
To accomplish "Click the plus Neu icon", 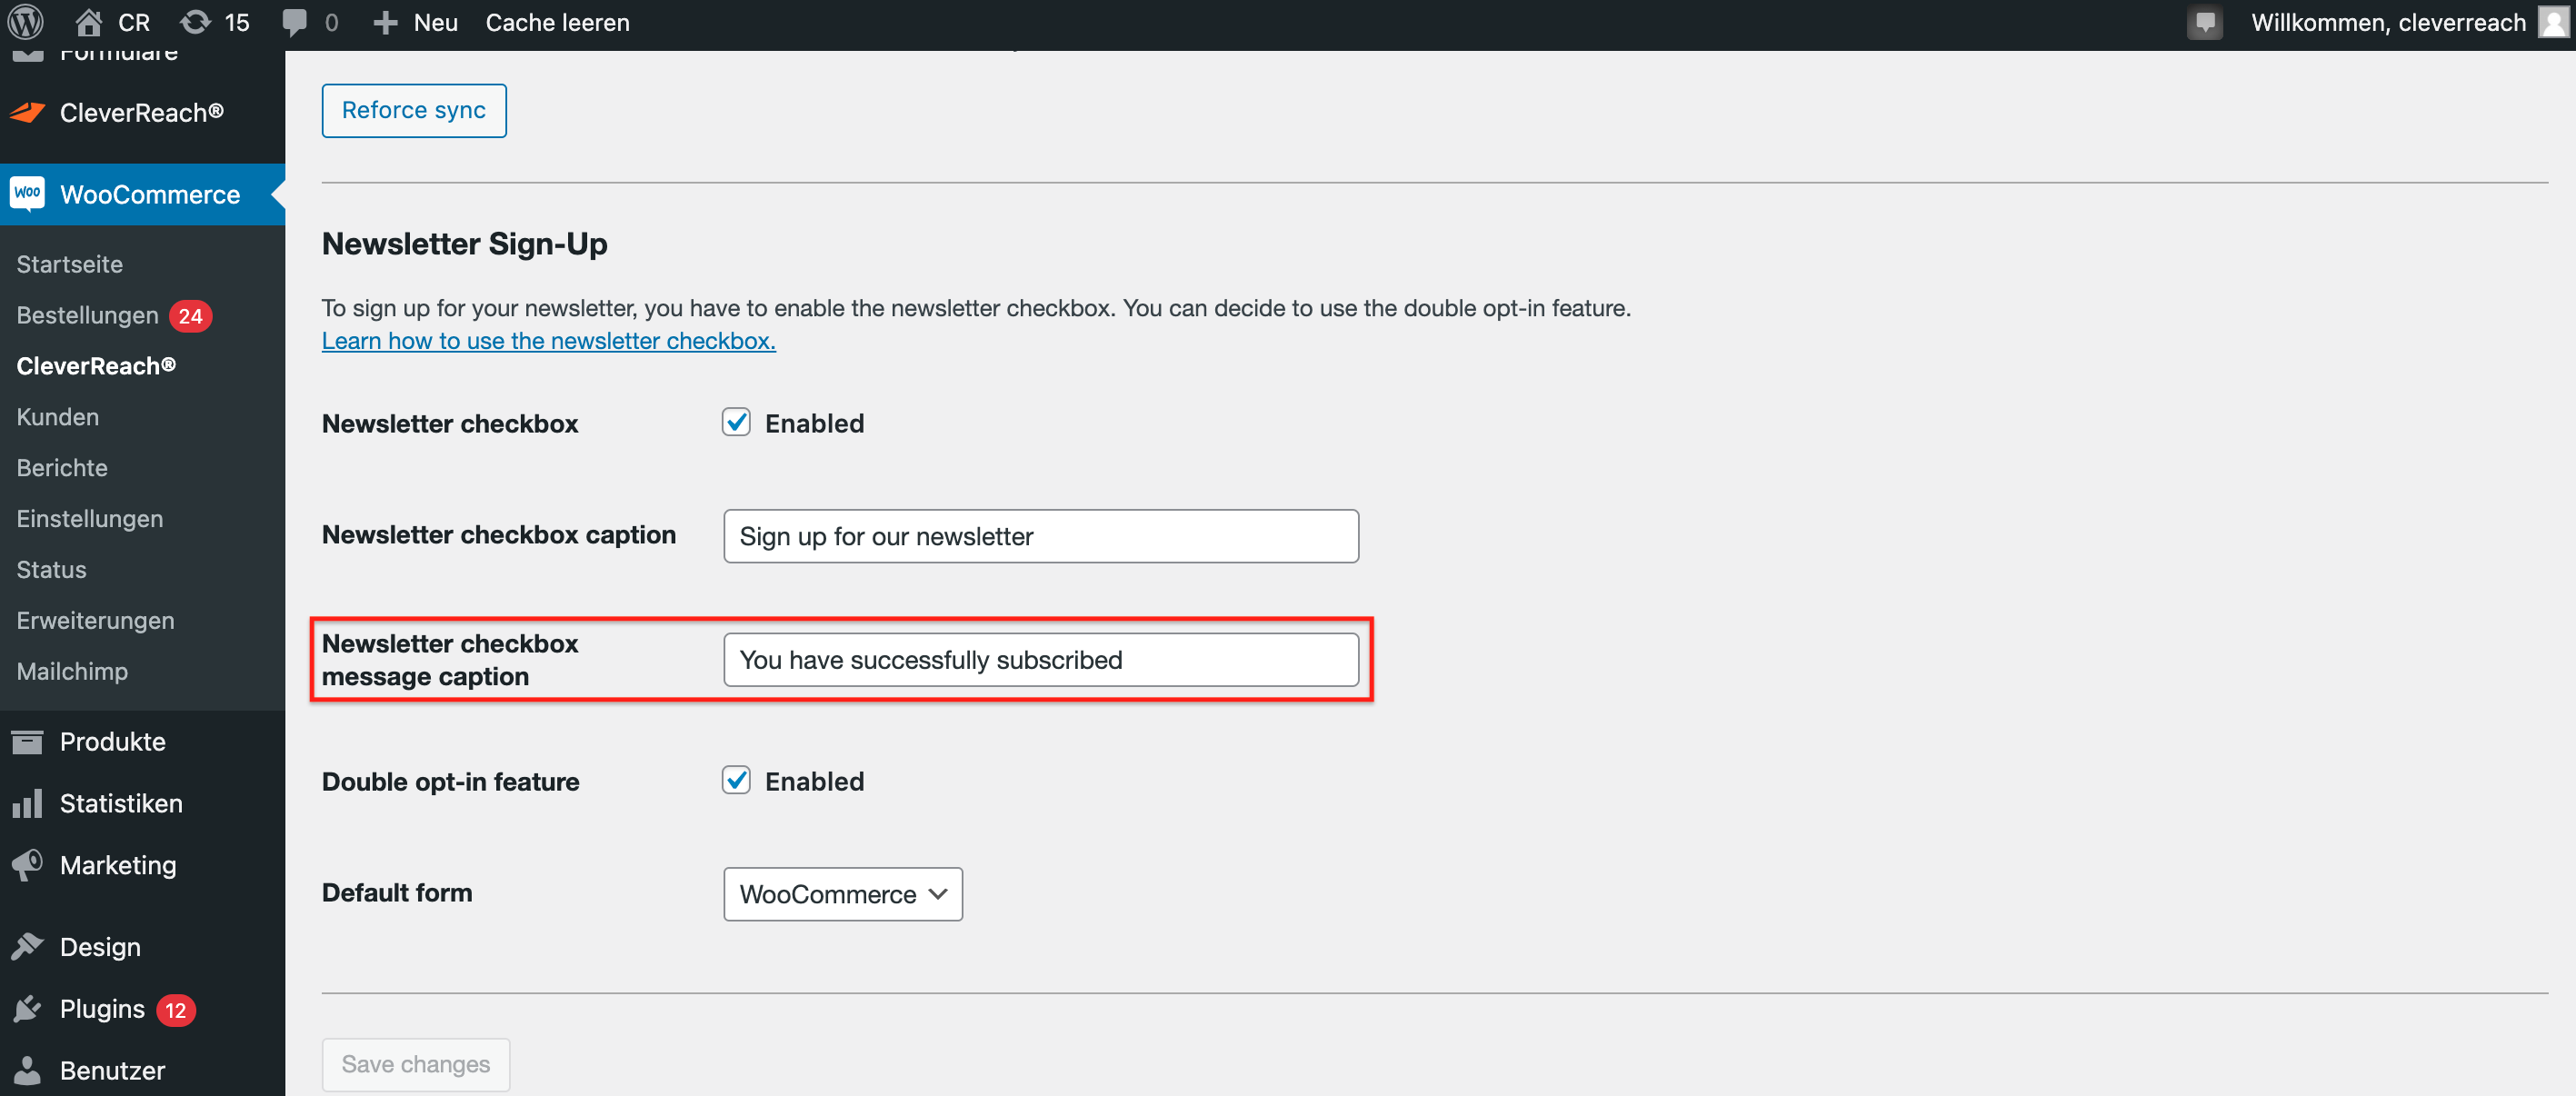I will pos(385,22).
